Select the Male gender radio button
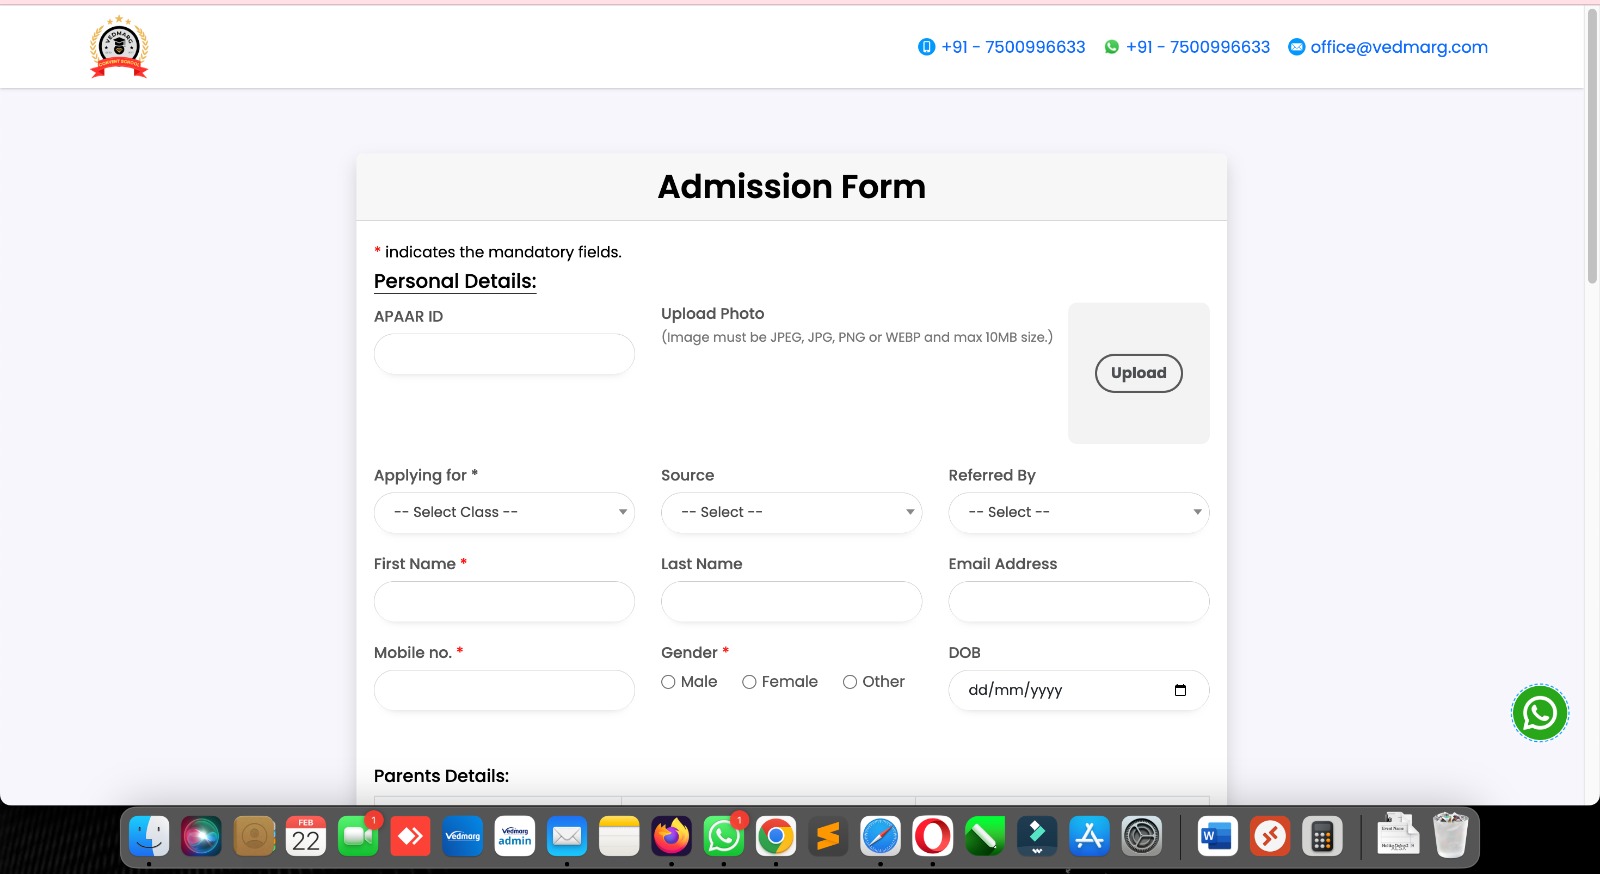The image size is (1600, 874). 668,682
